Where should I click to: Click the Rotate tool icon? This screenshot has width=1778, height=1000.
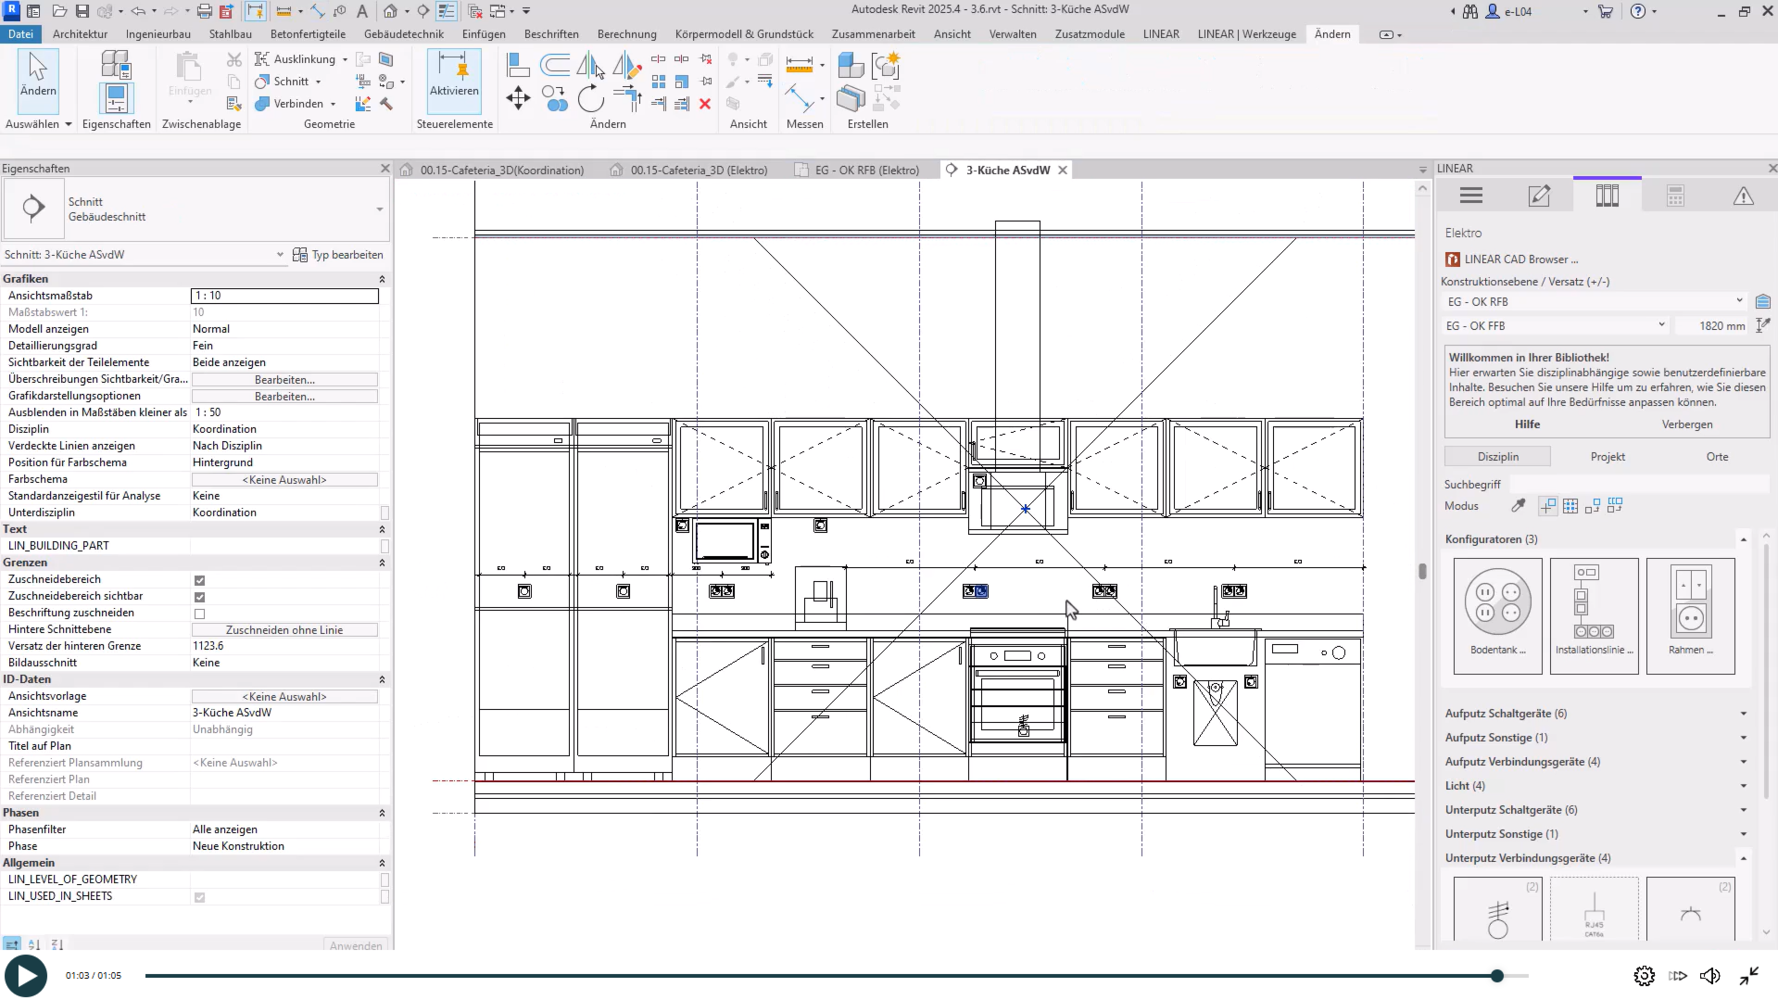[591, 98]
